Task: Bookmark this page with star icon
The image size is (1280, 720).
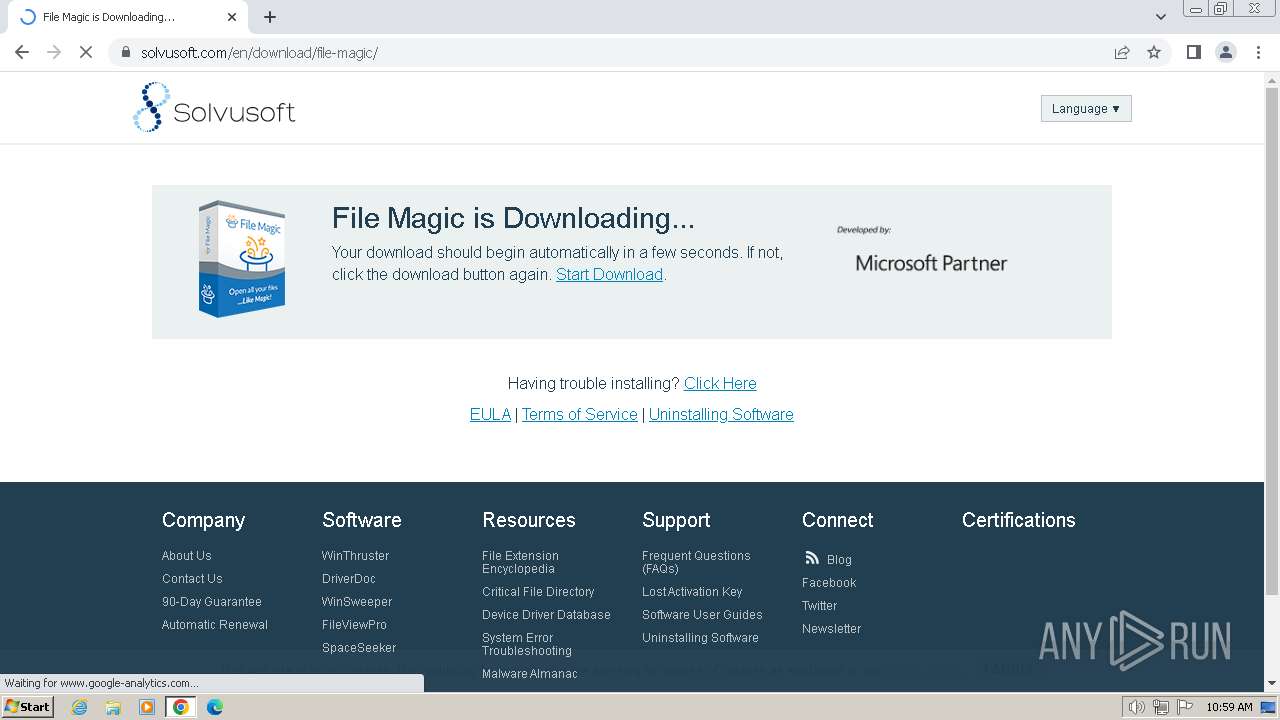Action: 1154,53
